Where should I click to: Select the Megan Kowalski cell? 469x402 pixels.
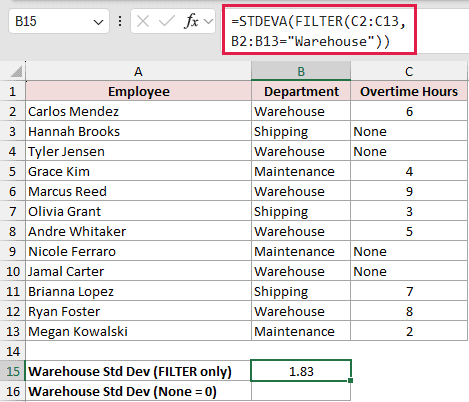138,331
